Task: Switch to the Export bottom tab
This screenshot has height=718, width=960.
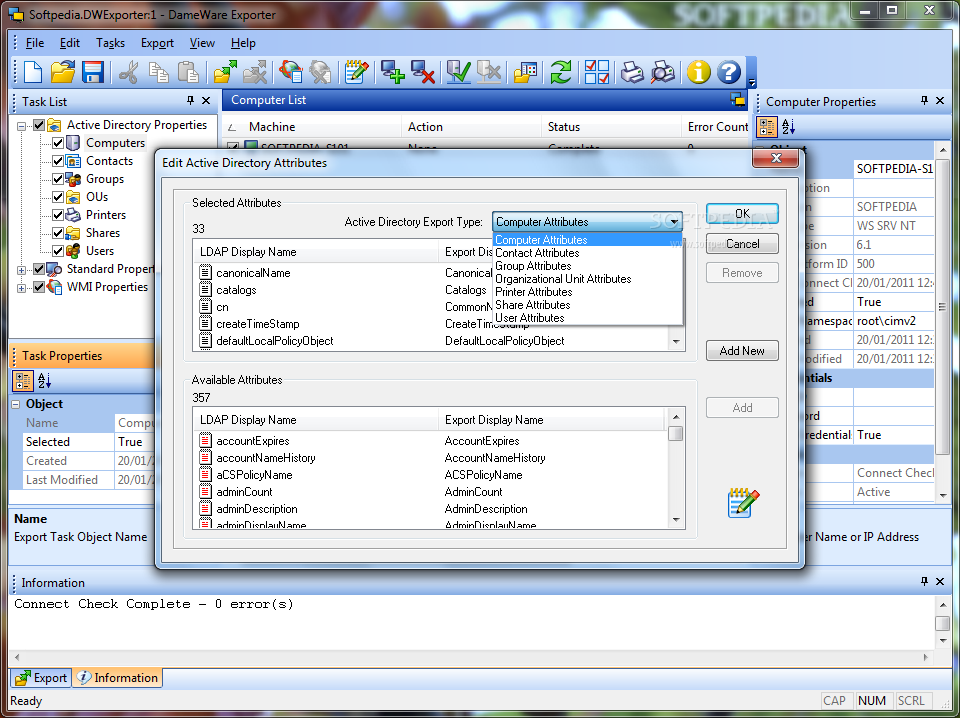Action: (42, 678)
